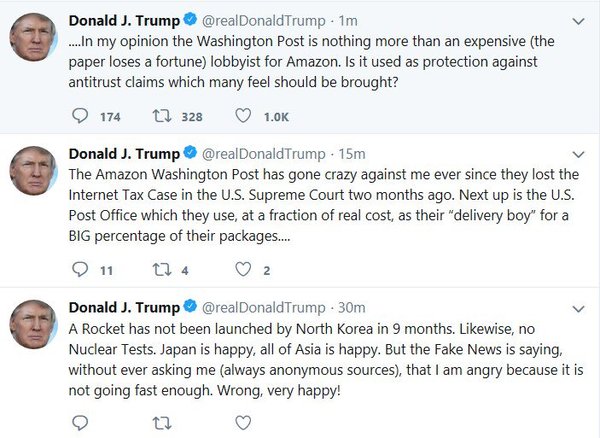
Task: Click the avatar beside the 30m tweet
Action: click(32, 326)
